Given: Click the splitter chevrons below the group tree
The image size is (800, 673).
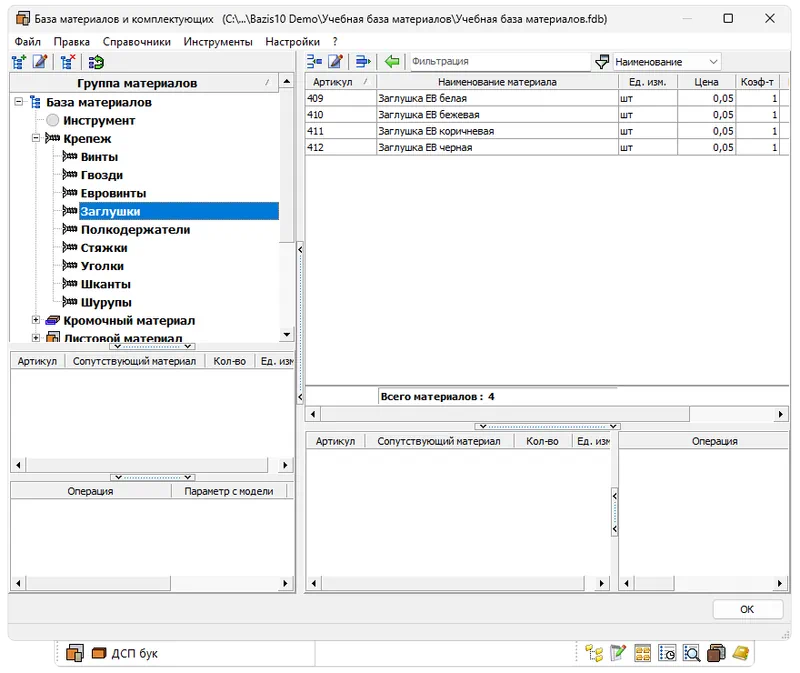Looking at the screenshot, I should coord(153,346).
